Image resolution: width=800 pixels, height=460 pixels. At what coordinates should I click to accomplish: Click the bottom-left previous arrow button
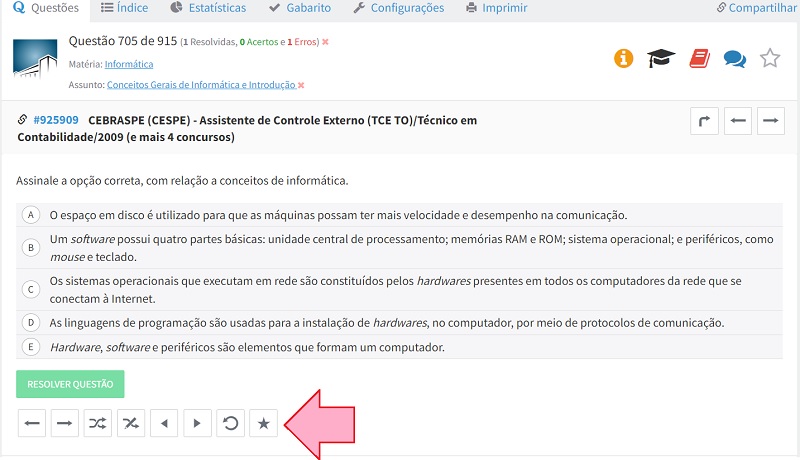tap(33, 424)
